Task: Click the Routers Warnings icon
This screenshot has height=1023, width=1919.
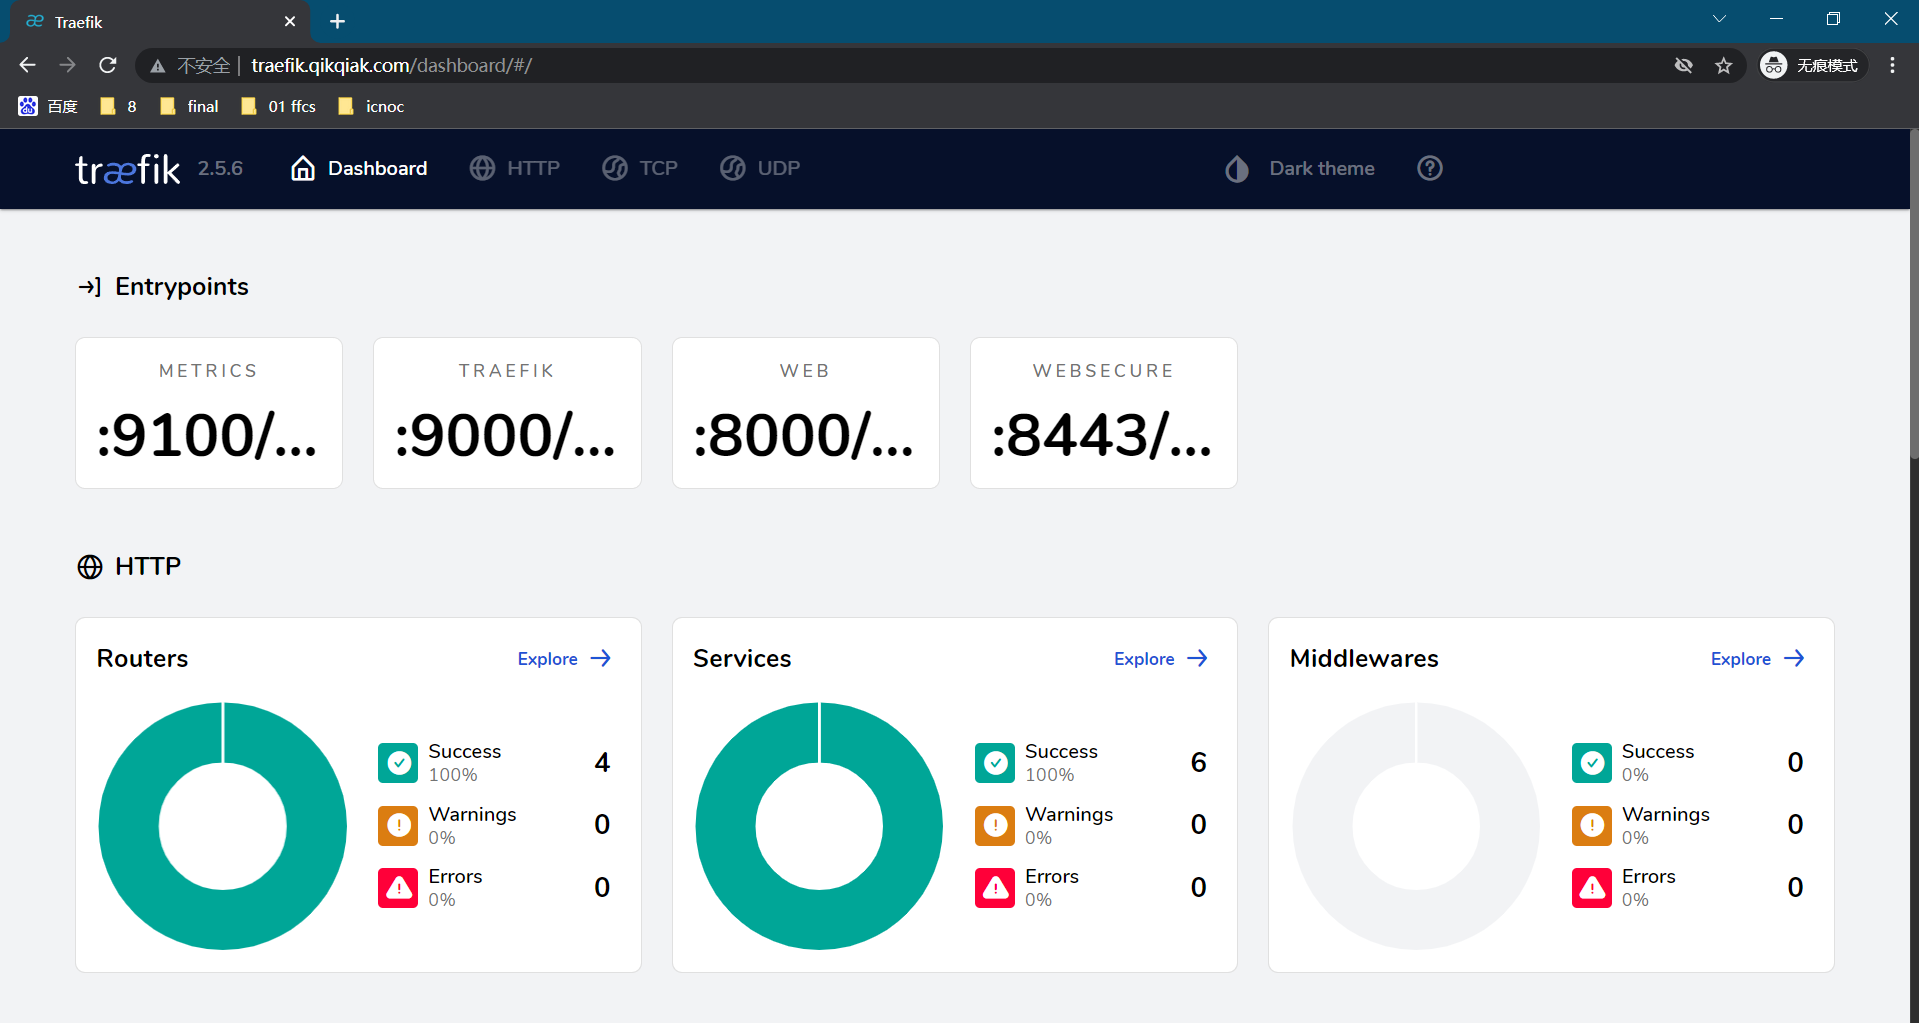Action: (x=398, y=825)
